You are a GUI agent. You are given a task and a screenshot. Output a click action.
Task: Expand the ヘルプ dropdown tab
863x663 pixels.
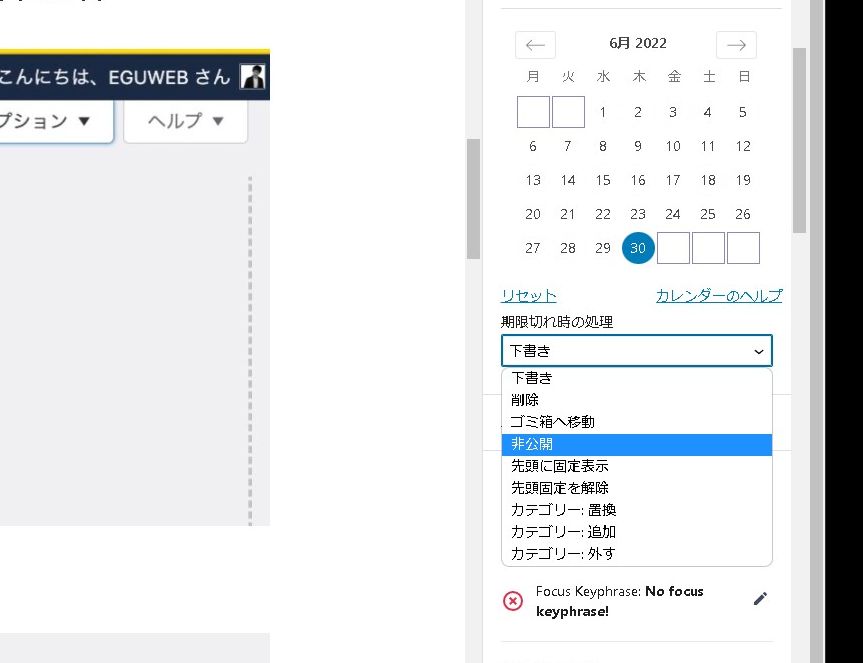coord(185,121)
